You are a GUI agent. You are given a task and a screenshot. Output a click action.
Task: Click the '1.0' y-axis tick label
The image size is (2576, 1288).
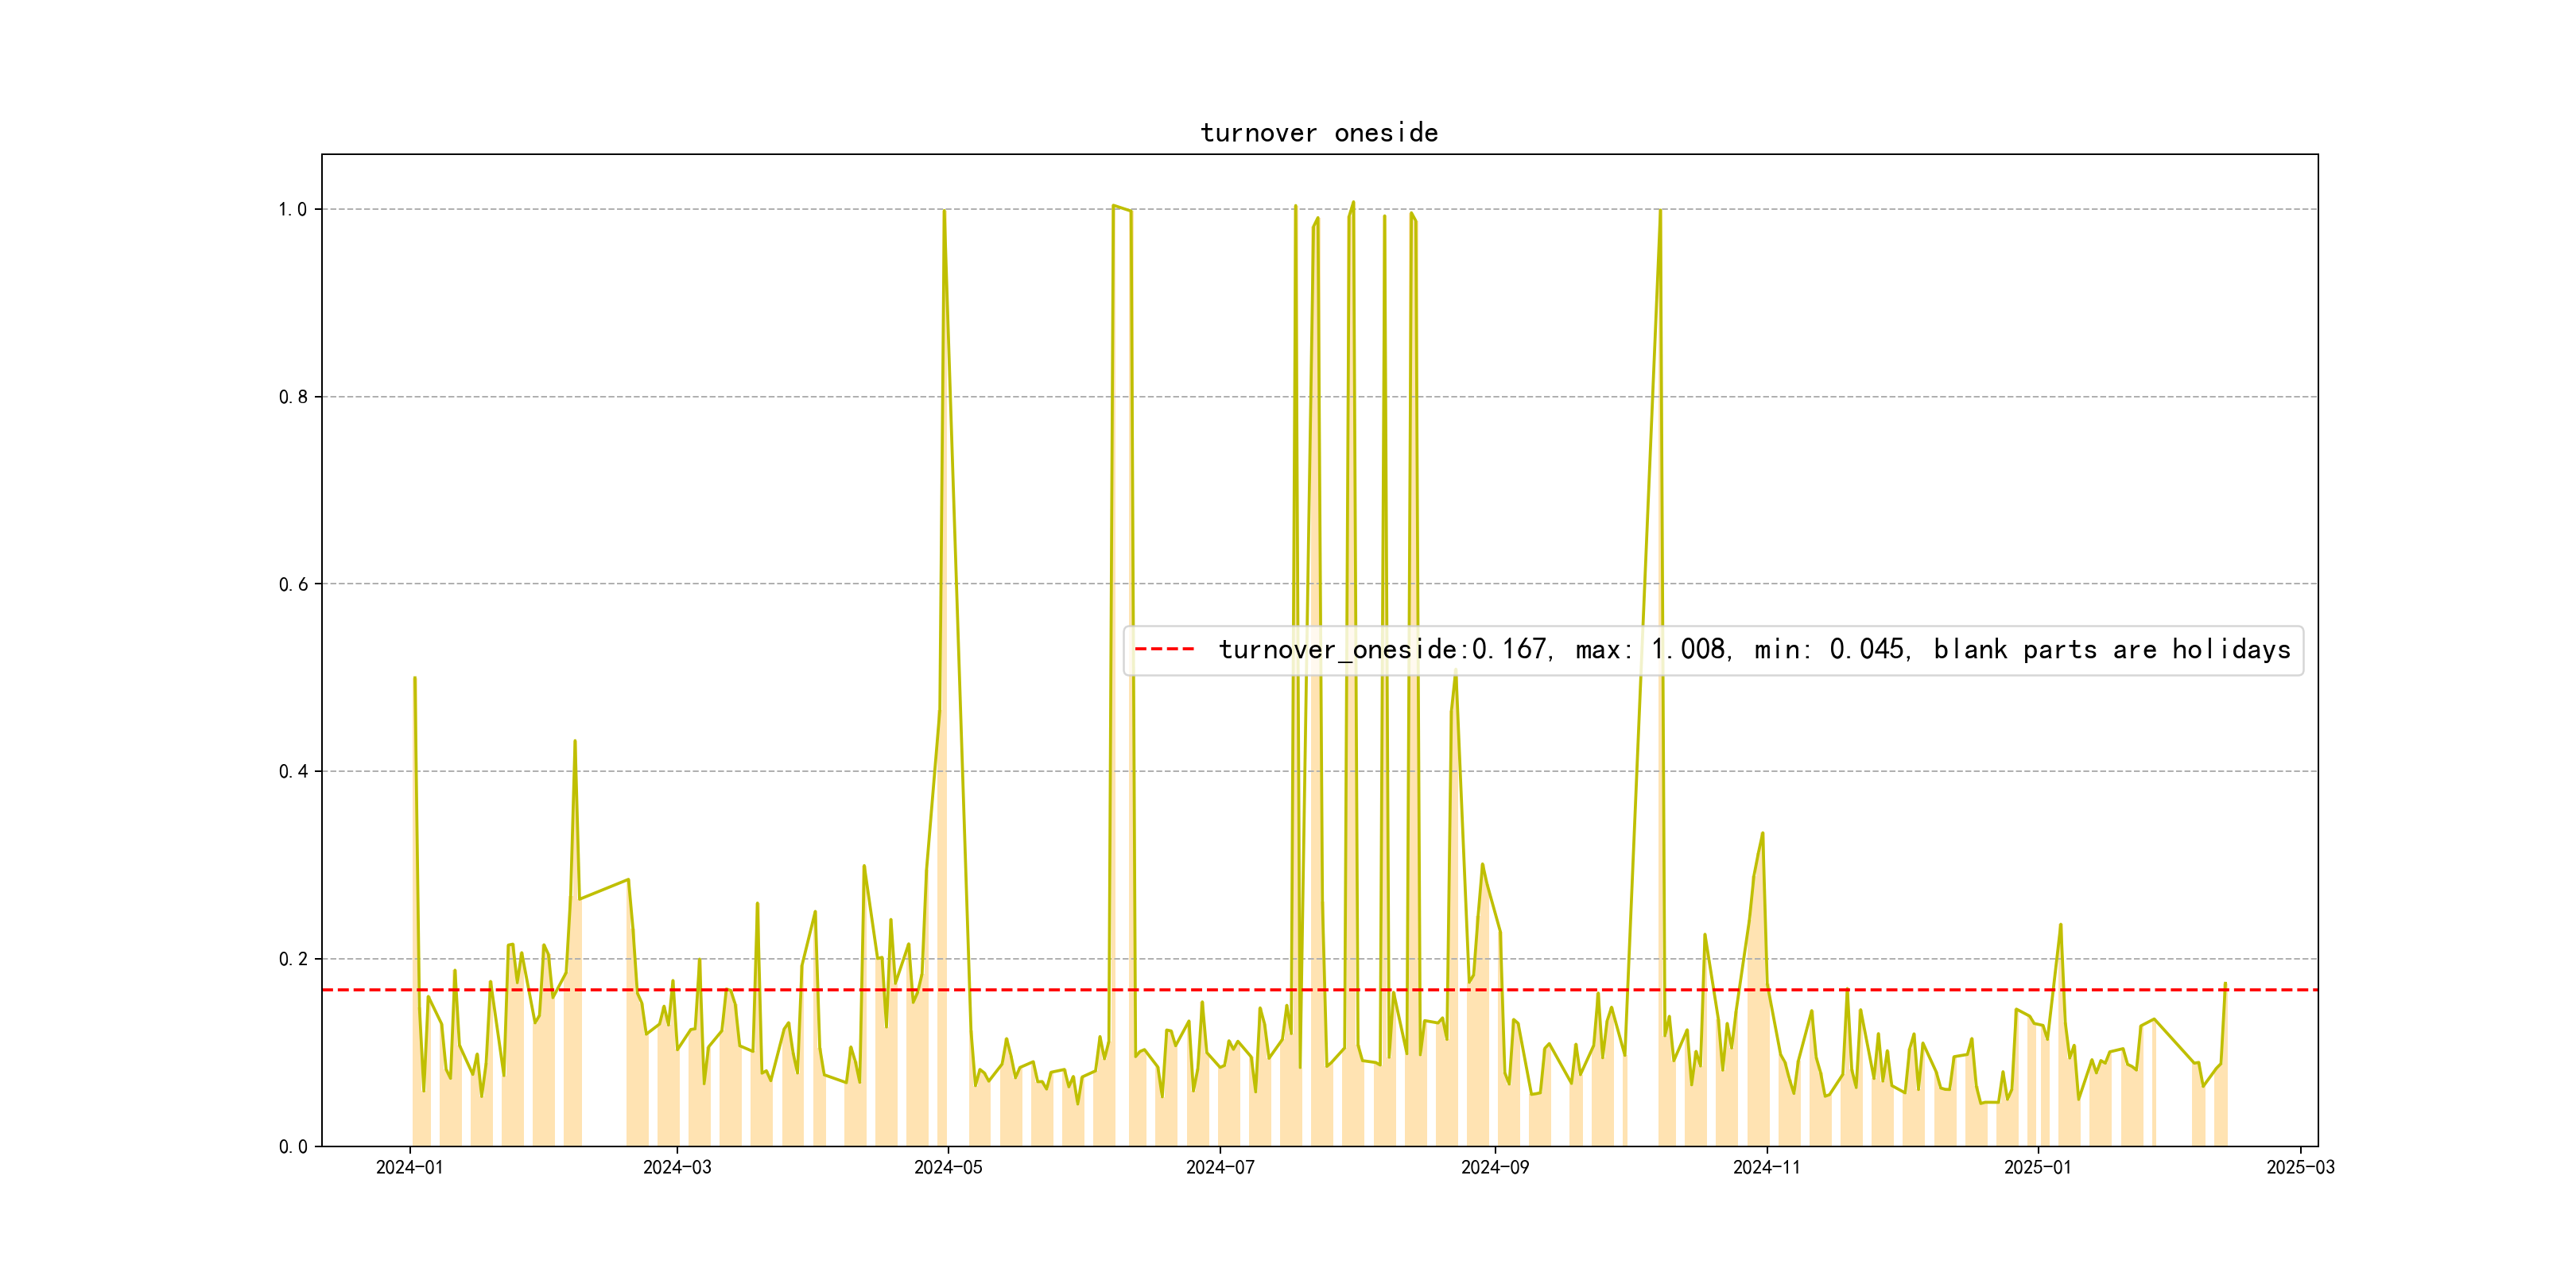coord(292,209)
